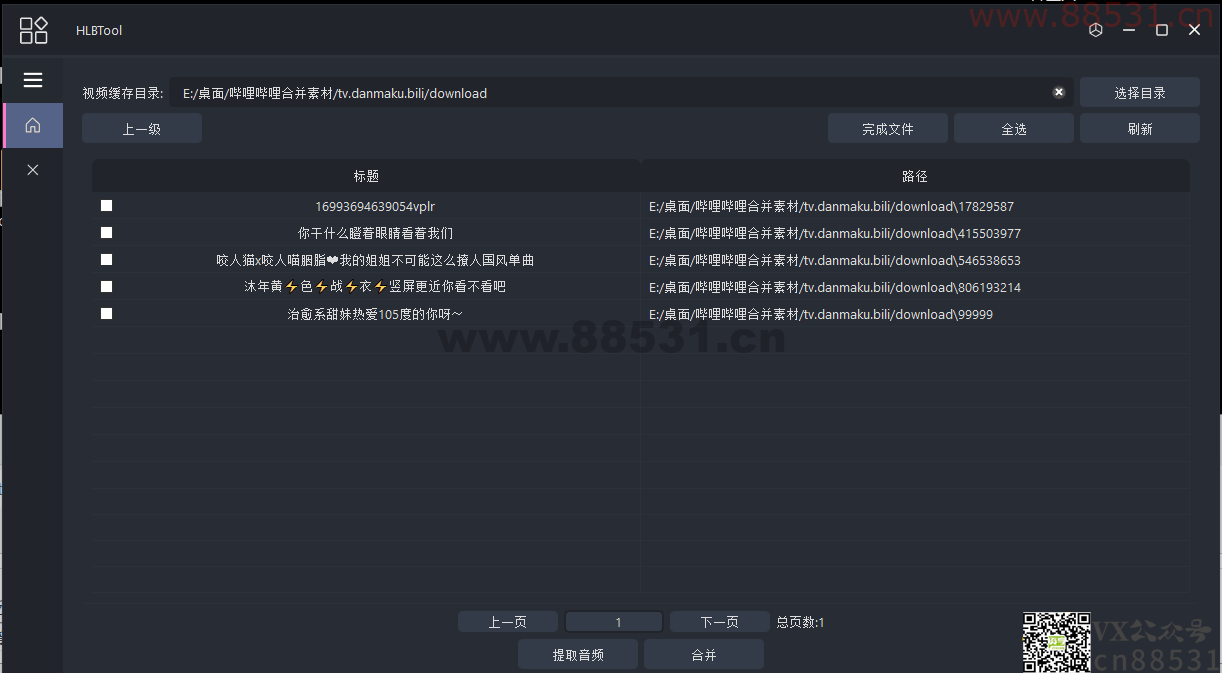Click the page number input field
Image resolution: width=1222 pixels, height=673 pixels.
pyautogui.click(x=614, y=622)
